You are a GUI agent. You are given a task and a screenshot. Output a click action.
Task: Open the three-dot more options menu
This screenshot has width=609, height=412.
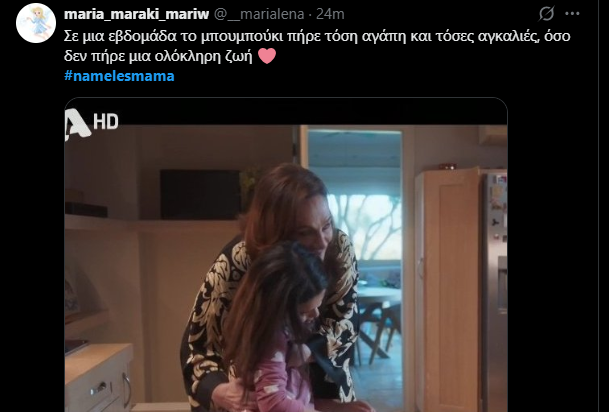pyautogui.click(x=572, y=14)
